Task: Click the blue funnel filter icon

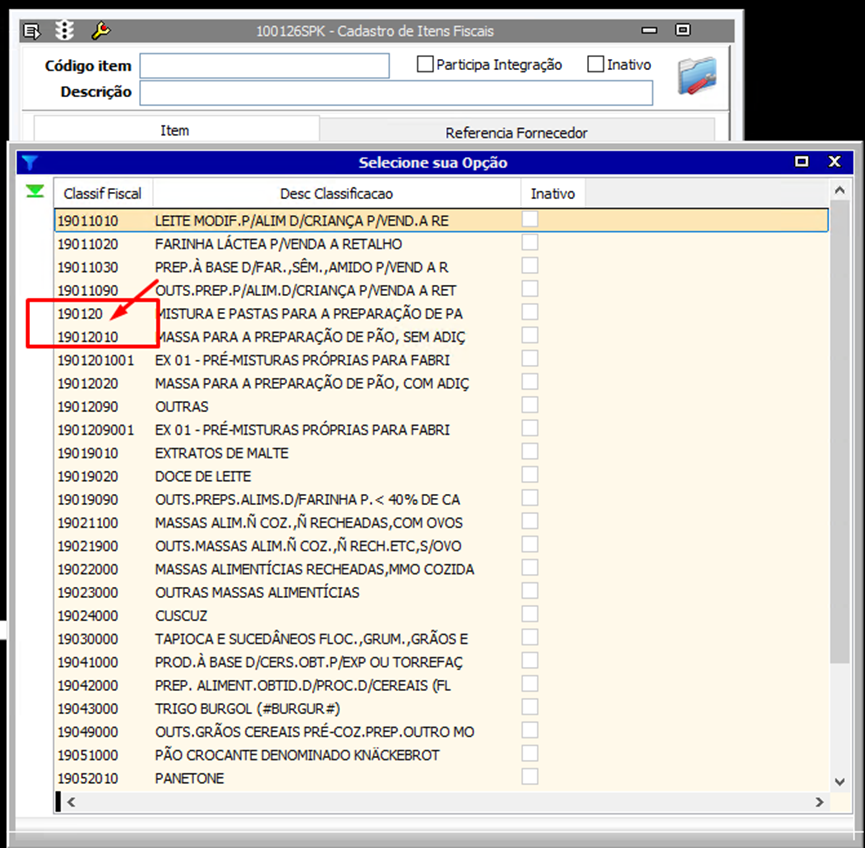Action: point(30,162)
